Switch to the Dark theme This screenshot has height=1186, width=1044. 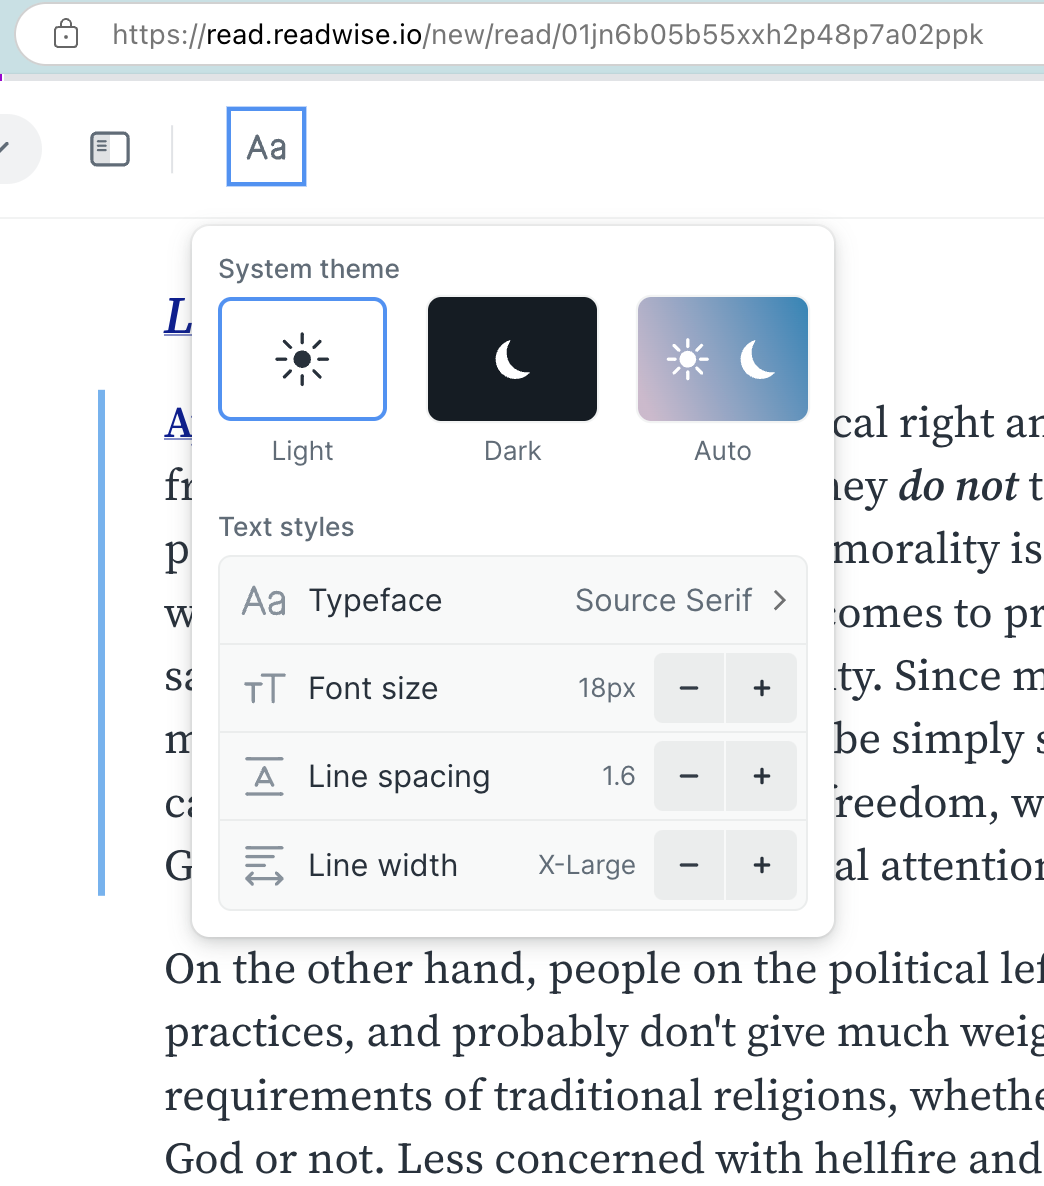(512, 359)
